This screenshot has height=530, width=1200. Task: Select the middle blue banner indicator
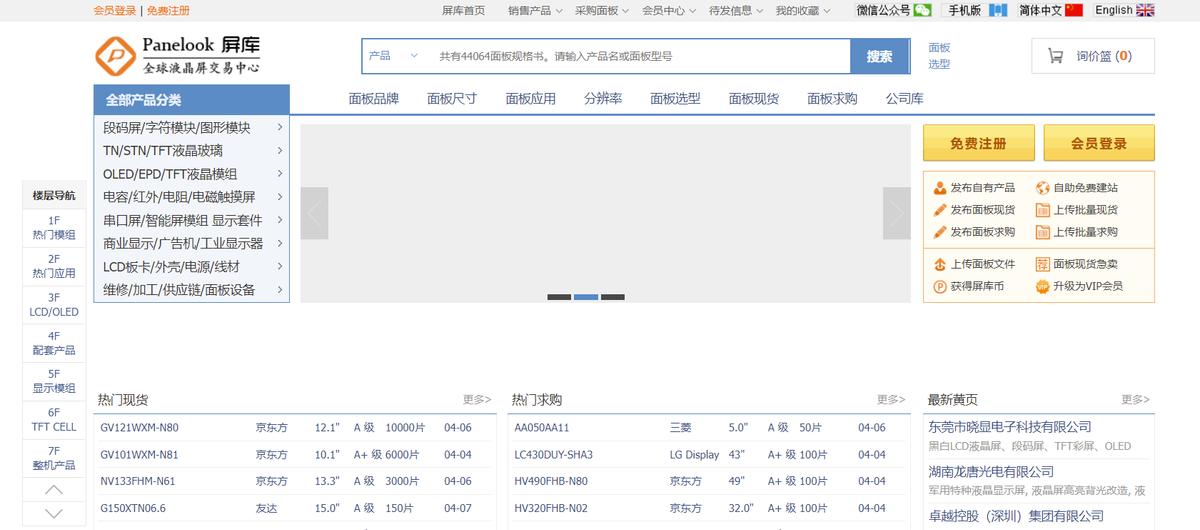586,297
